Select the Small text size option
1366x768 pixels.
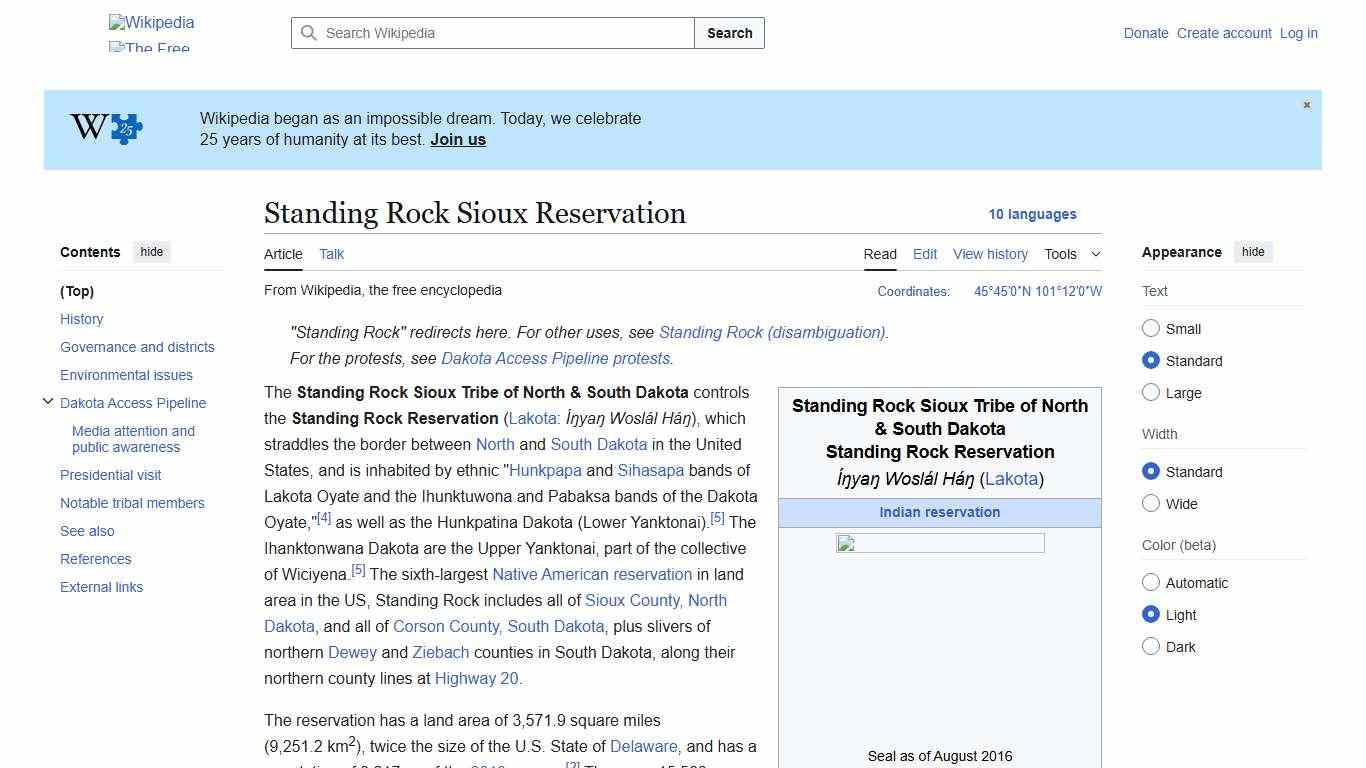(x=1151, y=328)
